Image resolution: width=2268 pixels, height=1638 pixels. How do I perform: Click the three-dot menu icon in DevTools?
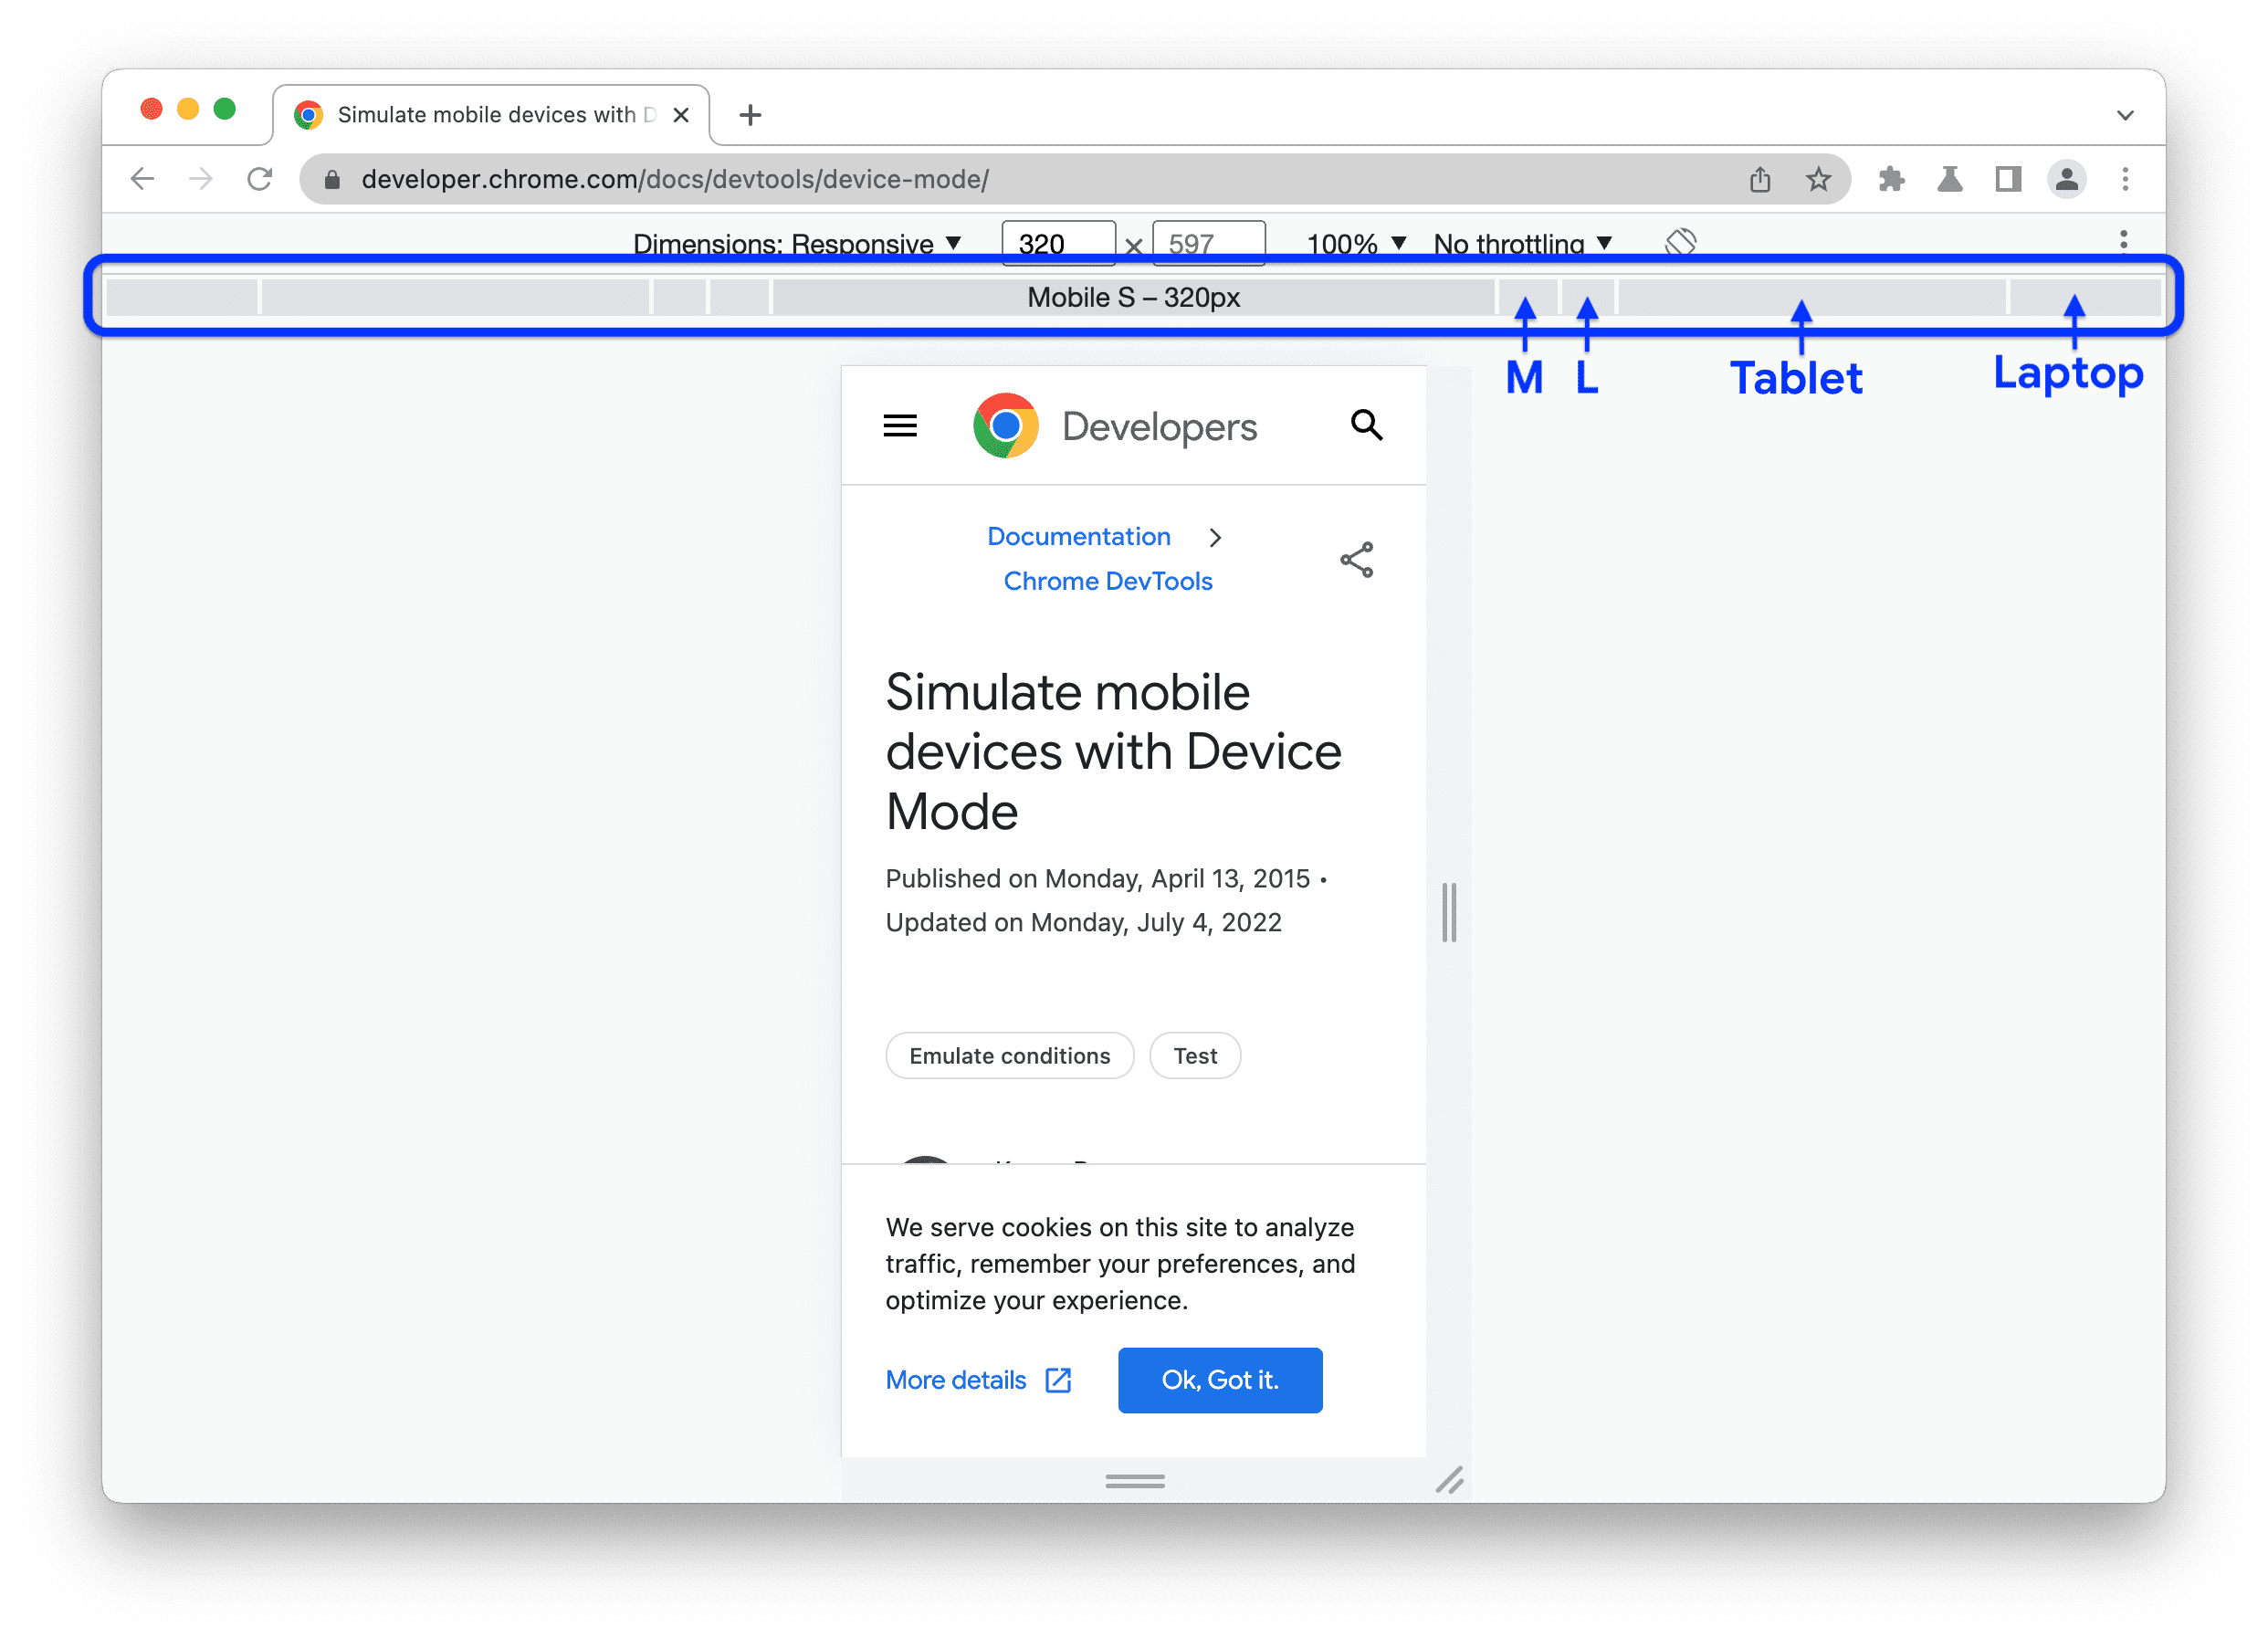(x=2124, y=243)
